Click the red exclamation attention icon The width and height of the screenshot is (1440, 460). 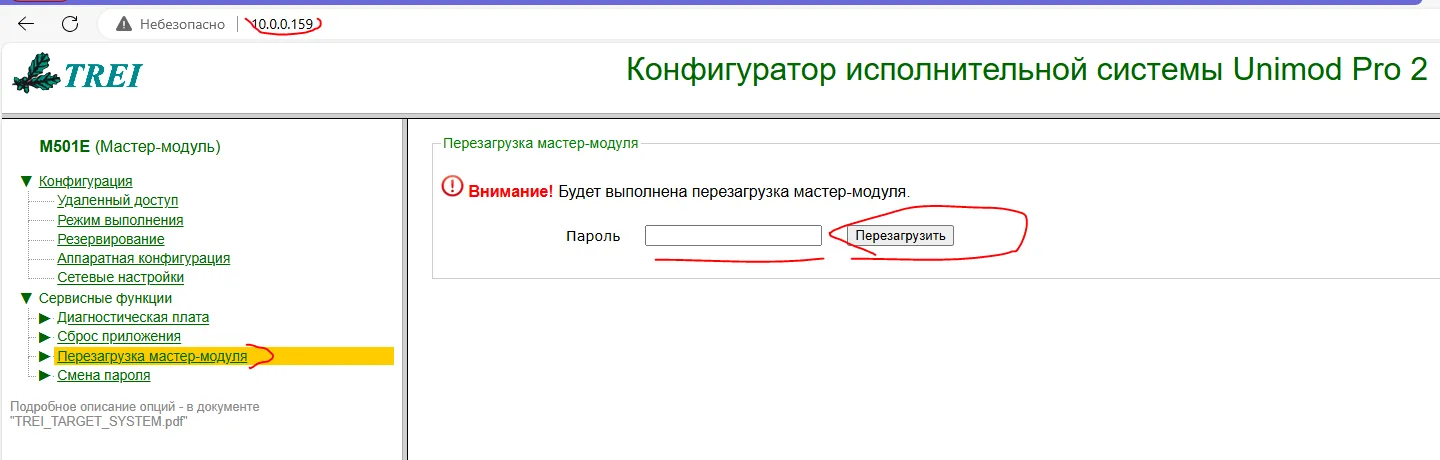453,186
